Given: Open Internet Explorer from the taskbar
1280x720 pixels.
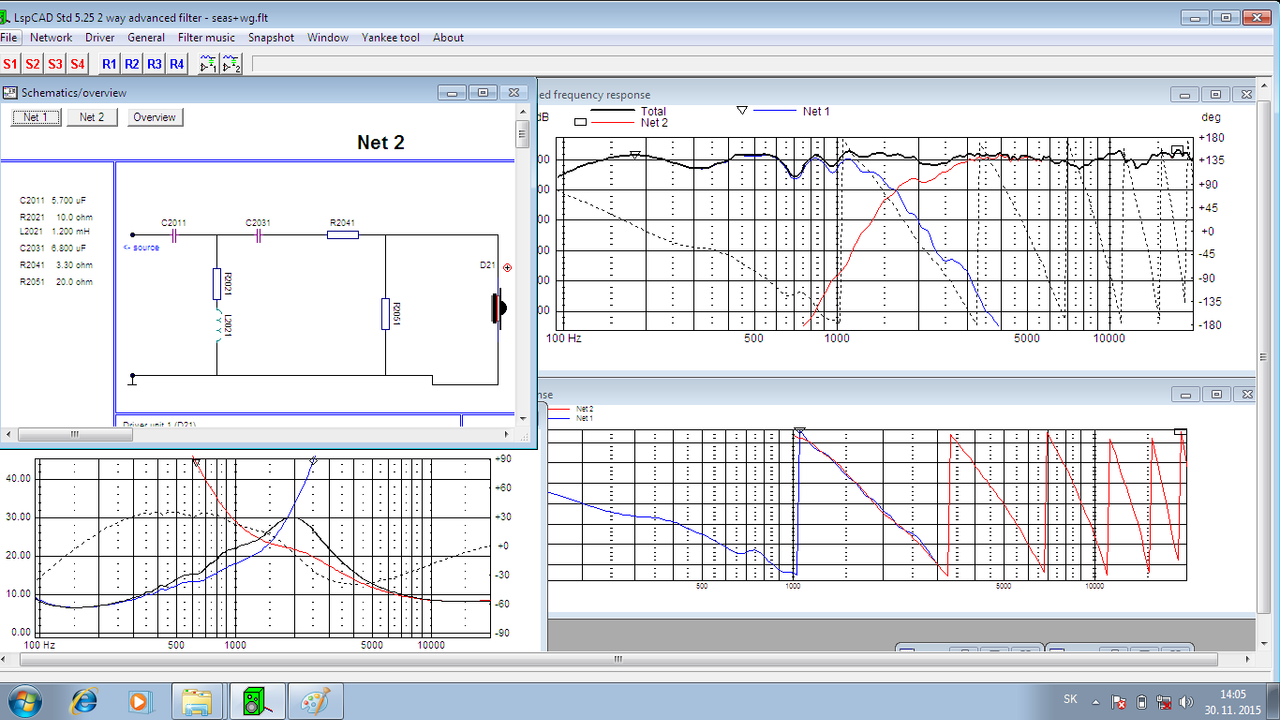Looking at the screenshot, I should 83,701.
